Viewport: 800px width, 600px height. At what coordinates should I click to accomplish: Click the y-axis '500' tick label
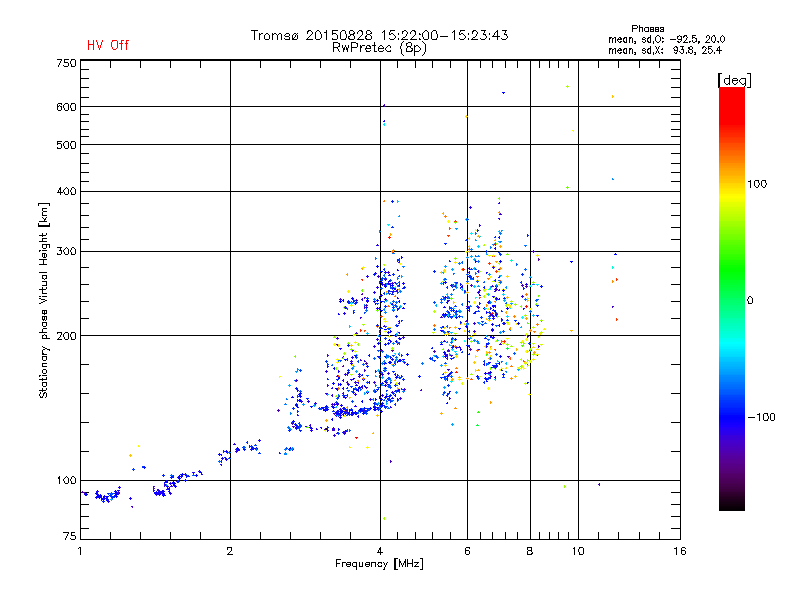pyautogui.click(x=66, y=145)
